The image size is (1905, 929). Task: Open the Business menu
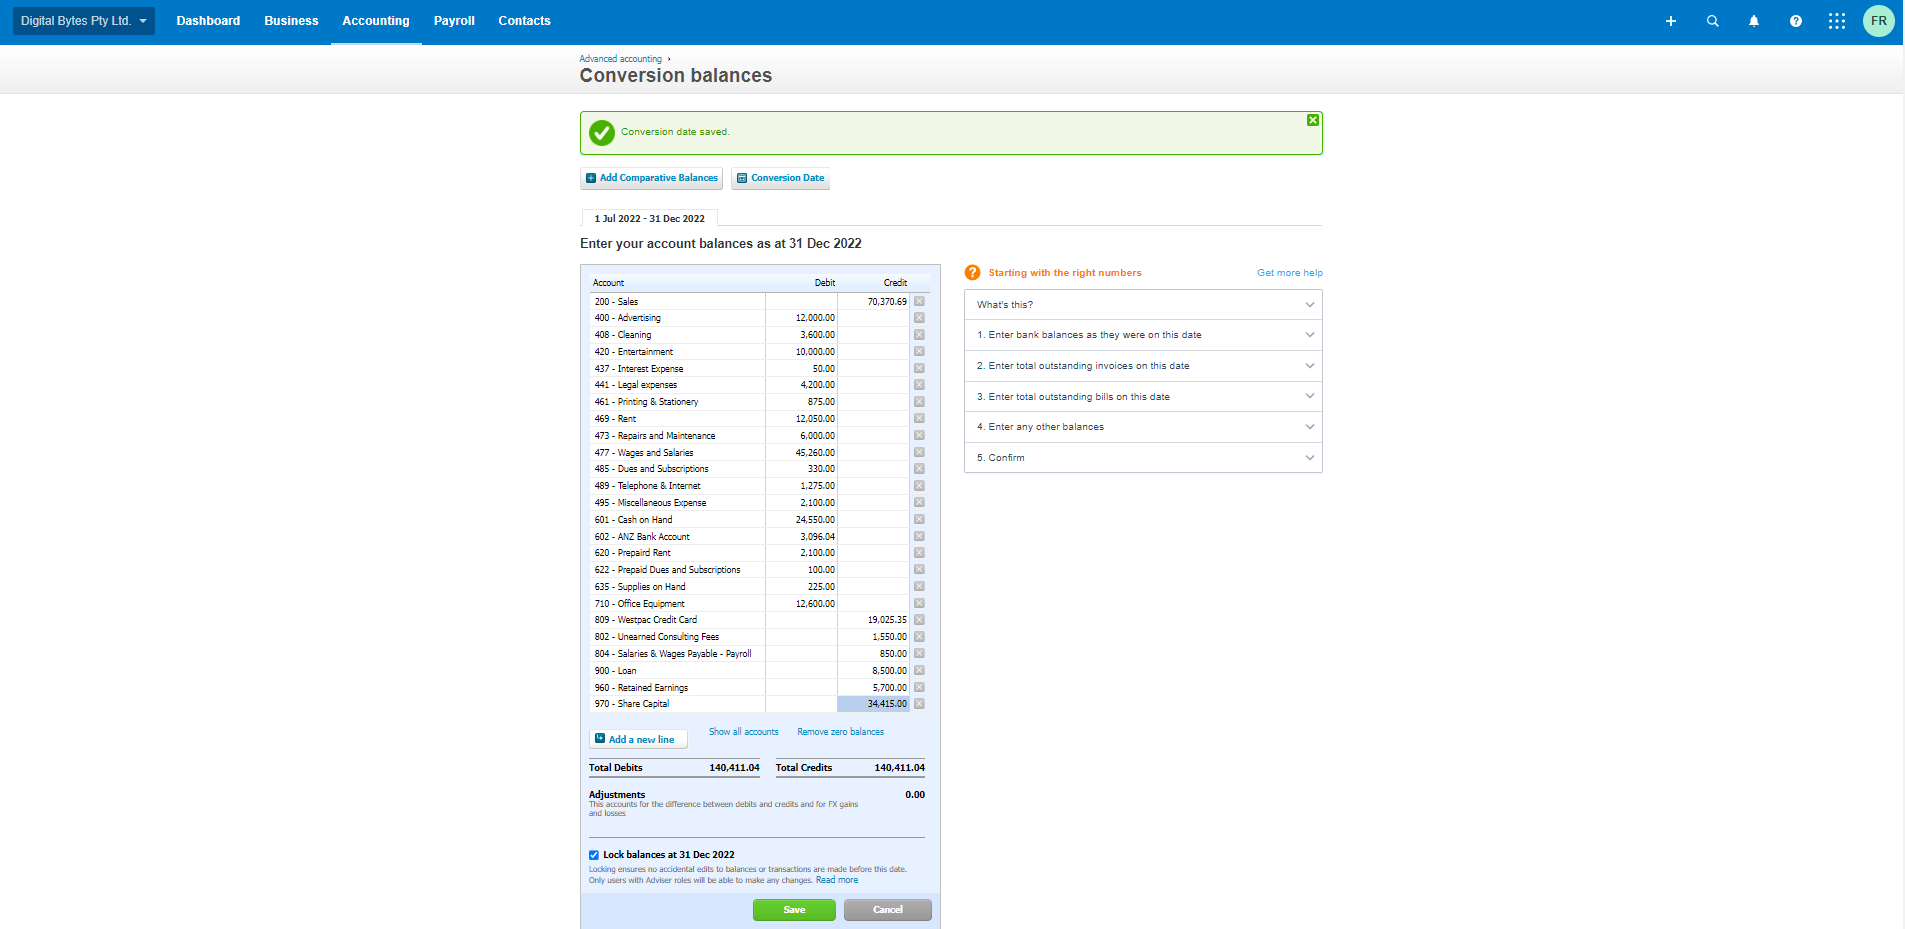tap(291, 21)
